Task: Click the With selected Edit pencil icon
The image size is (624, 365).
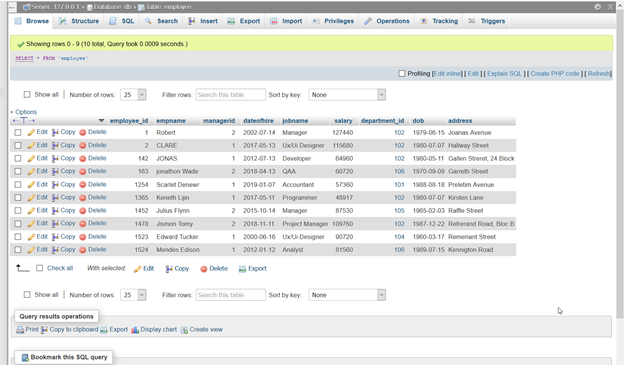Action: coord(138,269)
